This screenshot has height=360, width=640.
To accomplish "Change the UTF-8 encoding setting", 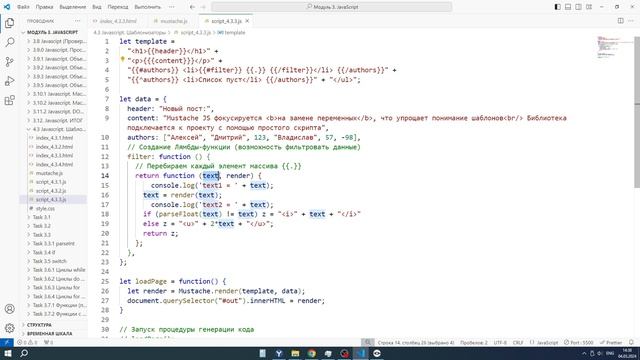I will (x=500, y=342).
